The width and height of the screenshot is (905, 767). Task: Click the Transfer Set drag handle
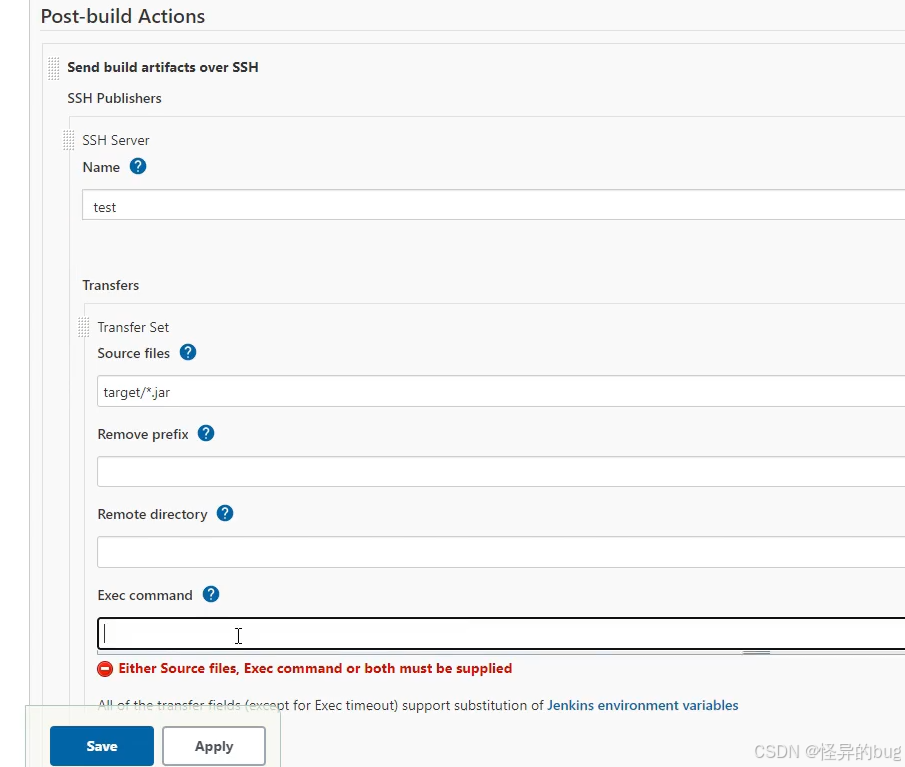(x=84, y=327)
